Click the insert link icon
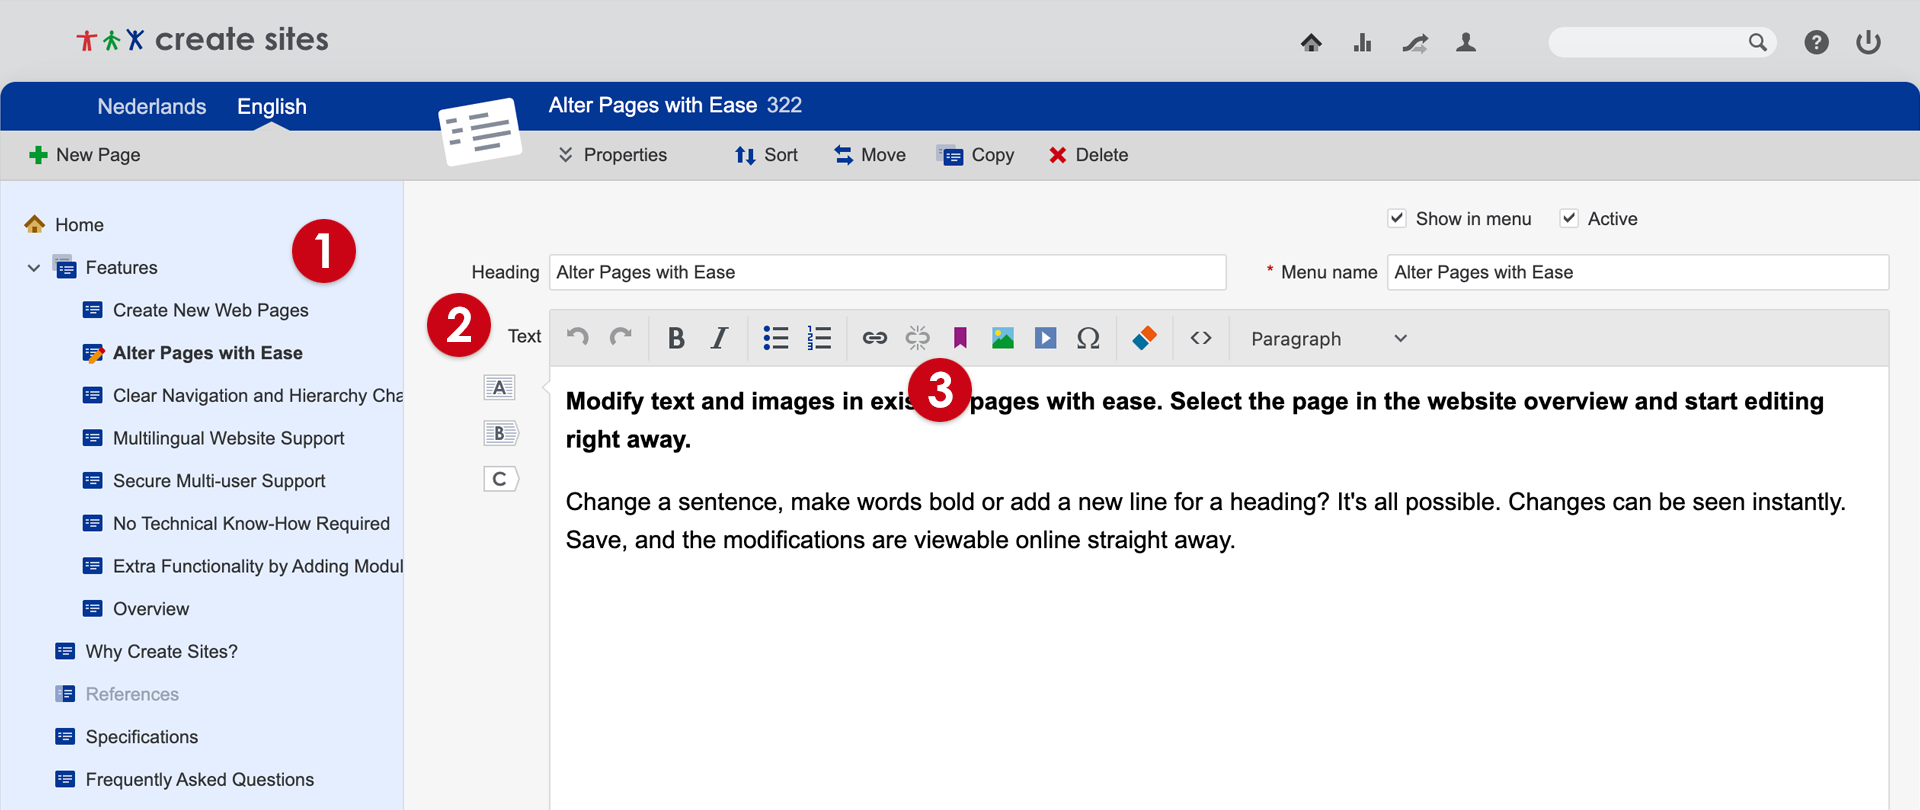This screenshot has width=1920, height=810. click(874, 339)
